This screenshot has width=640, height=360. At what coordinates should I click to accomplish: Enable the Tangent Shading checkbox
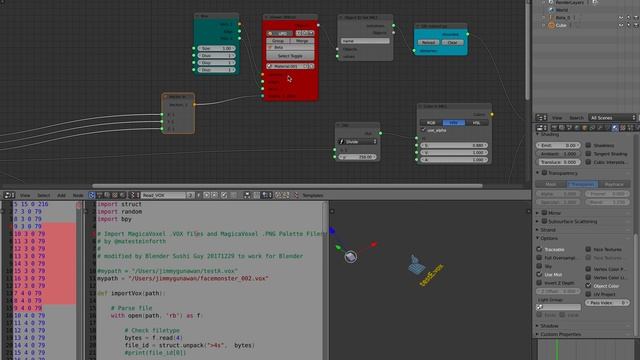[588, 153]
